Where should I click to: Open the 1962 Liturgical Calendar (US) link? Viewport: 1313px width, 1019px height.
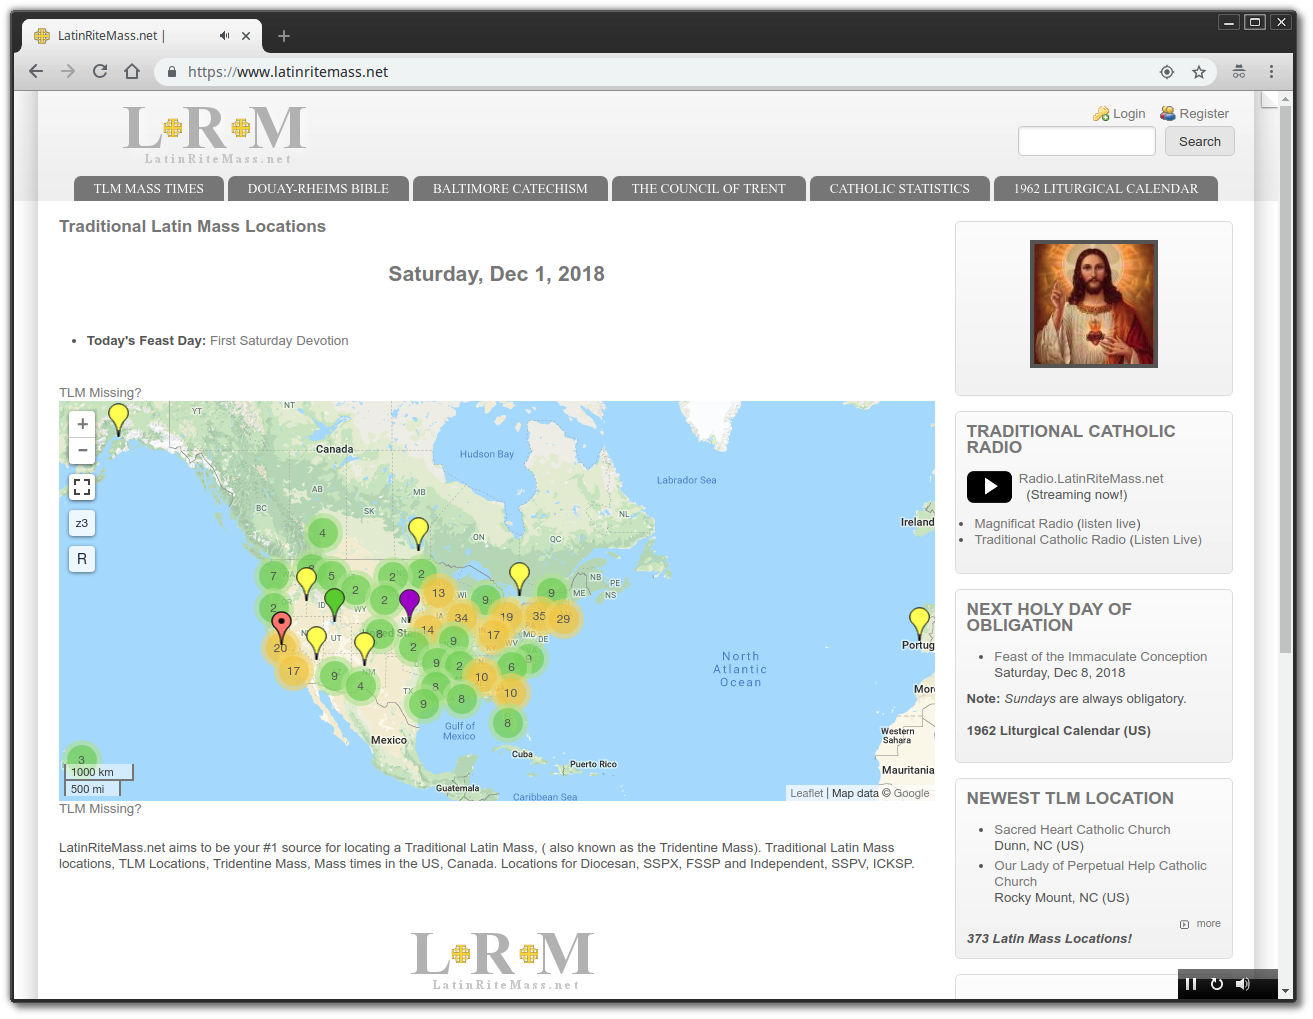(x=1059, y=731)
